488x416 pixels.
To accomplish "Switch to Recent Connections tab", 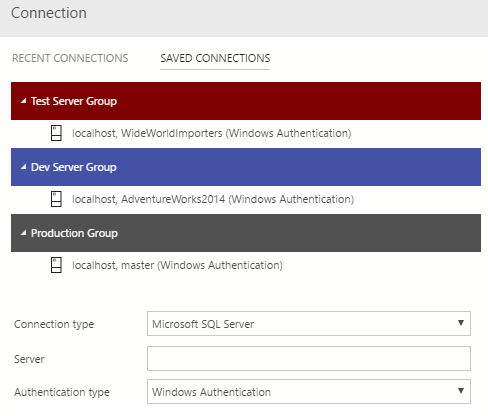I will coord(70,58).
